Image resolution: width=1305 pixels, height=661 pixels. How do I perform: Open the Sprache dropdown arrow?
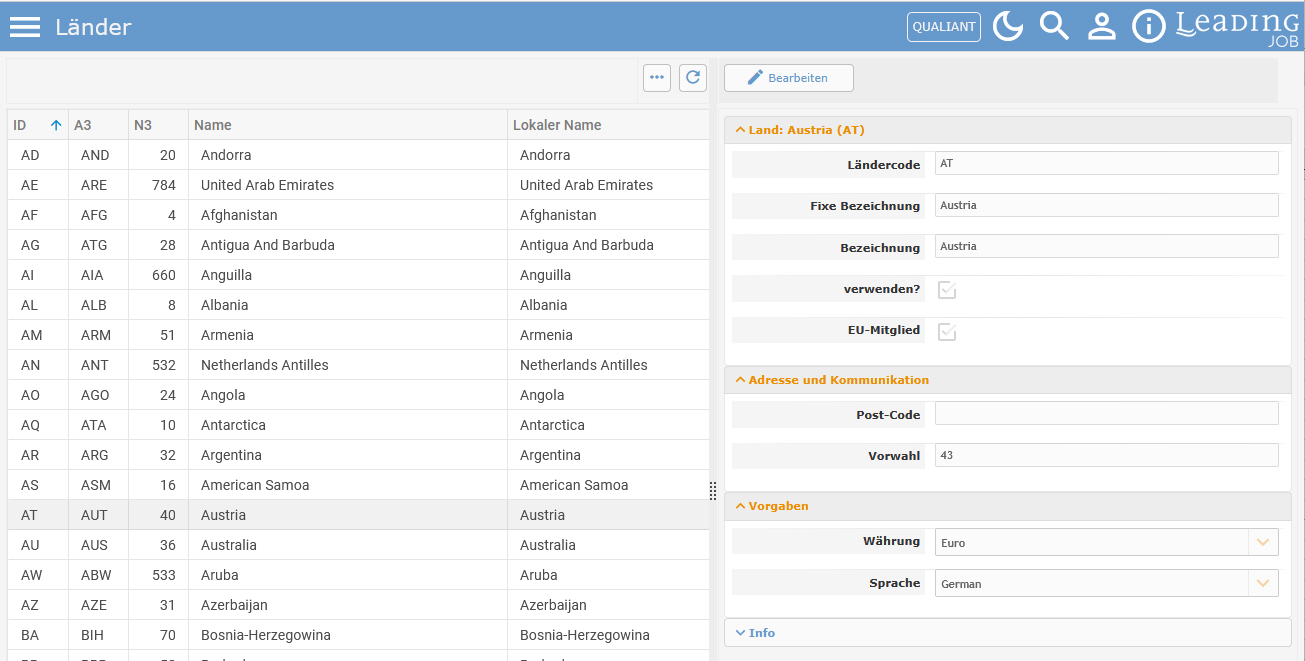tap(1263, 583)
